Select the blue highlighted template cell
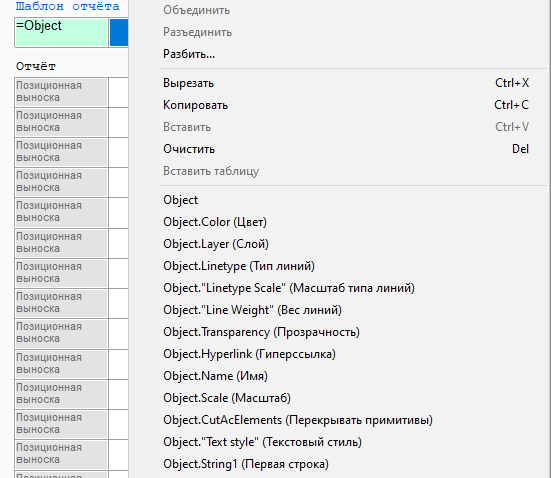This screenshot has height=478, width=551. coord(119,32)
